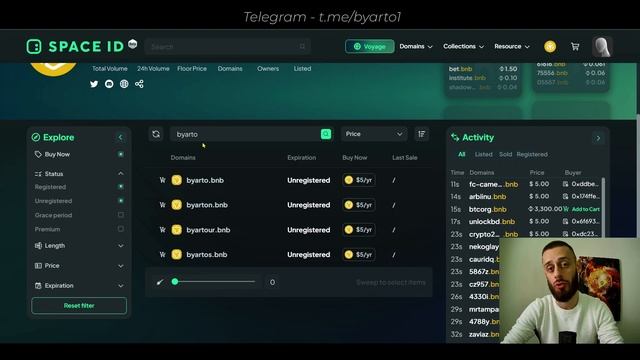Click $5/yr buy button for byartour.bnb

359,230
